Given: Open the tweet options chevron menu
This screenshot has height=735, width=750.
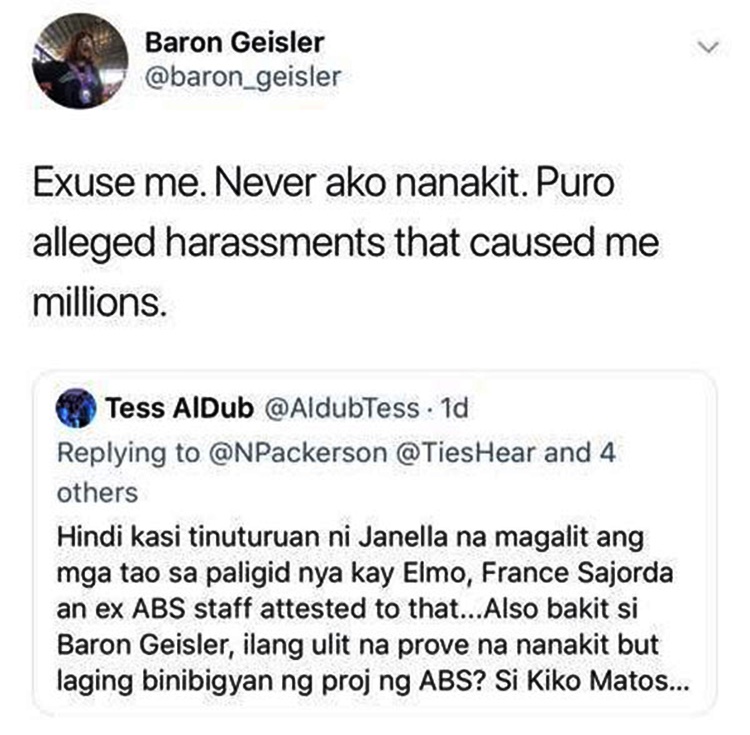Looking at the screenshot, I should 708,47.
